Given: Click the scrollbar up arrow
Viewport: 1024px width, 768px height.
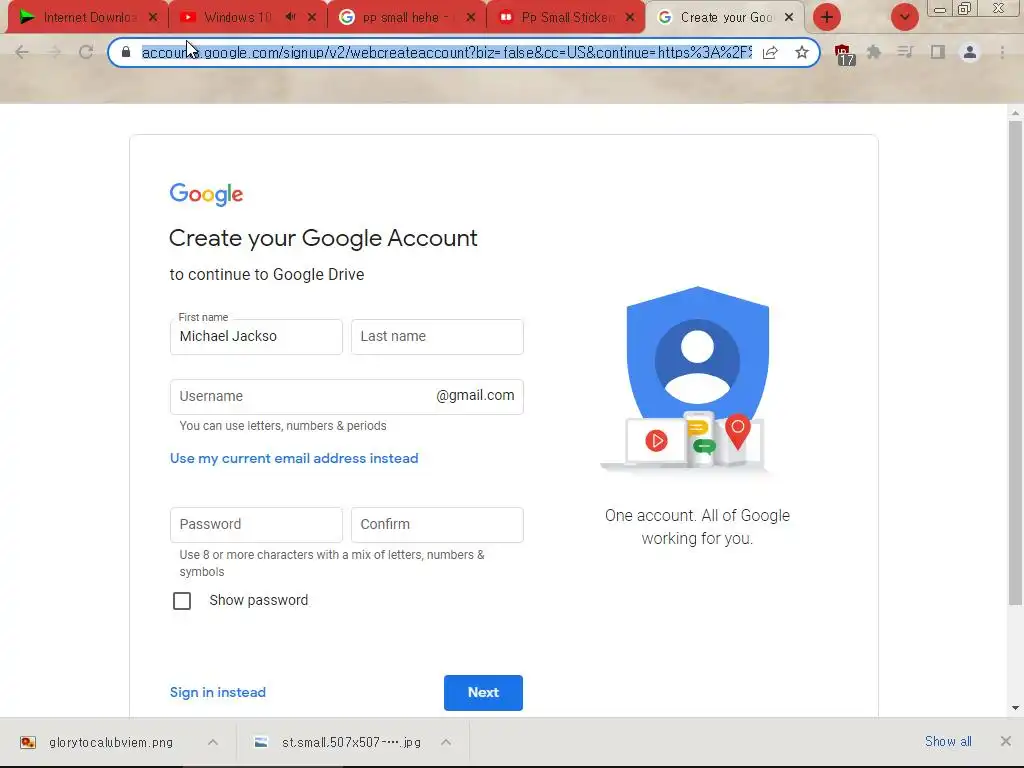Looking at the screenshot, I should click(x=1015, y=113).
